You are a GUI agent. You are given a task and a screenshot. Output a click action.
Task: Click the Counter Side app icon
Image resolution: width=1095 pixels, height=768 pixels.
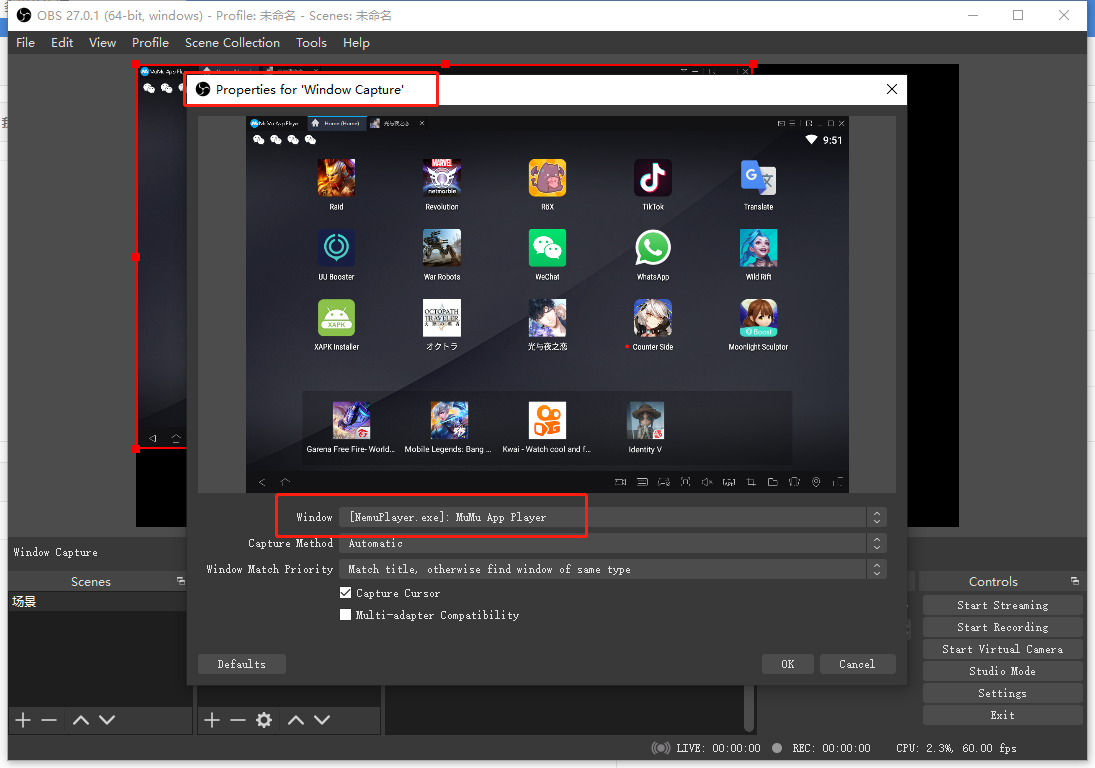(653, 318)
